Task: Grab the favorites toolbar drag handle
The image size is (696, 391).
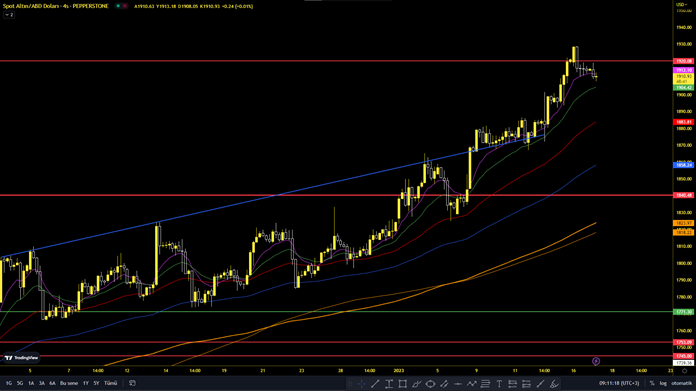Action: [x=350, y=383]
